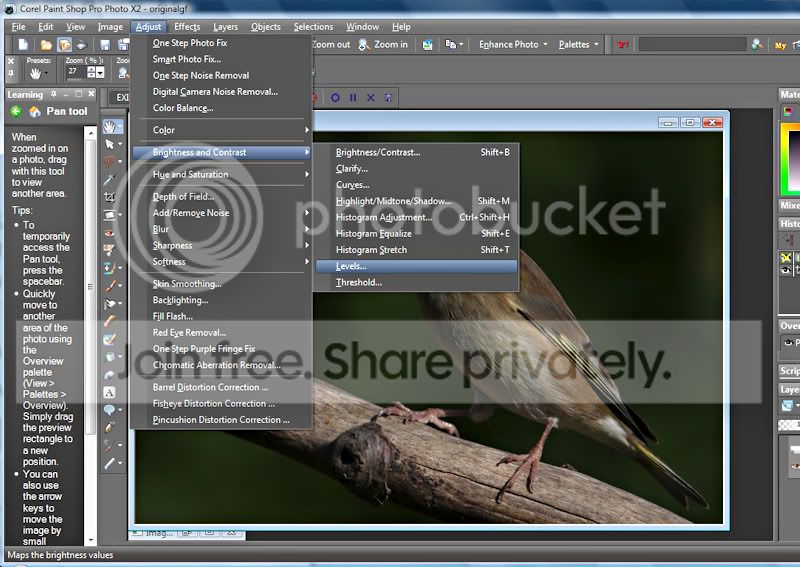The image size is (800, 567).
Task: Click the Zoom in magnifier icon
Action: tap(363, 45)
